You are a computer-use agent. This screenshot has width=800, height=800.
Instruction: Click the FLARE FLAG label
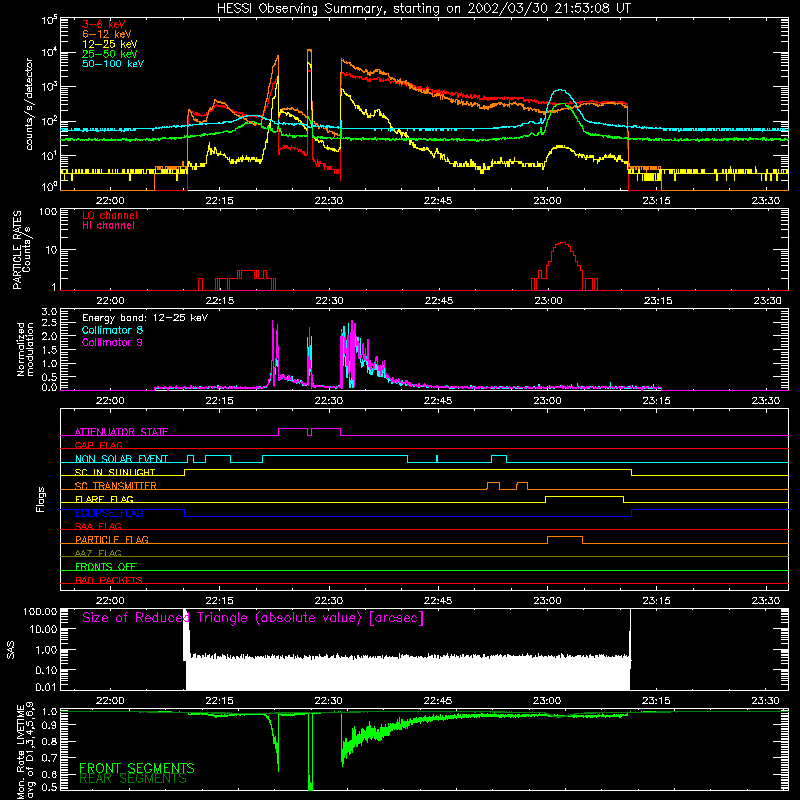104,499
